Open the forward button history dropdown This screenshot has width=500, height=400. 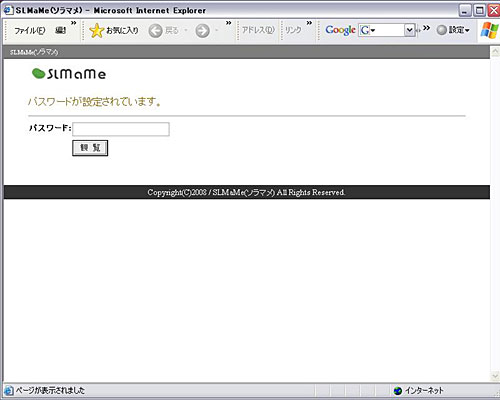point(217,31)
